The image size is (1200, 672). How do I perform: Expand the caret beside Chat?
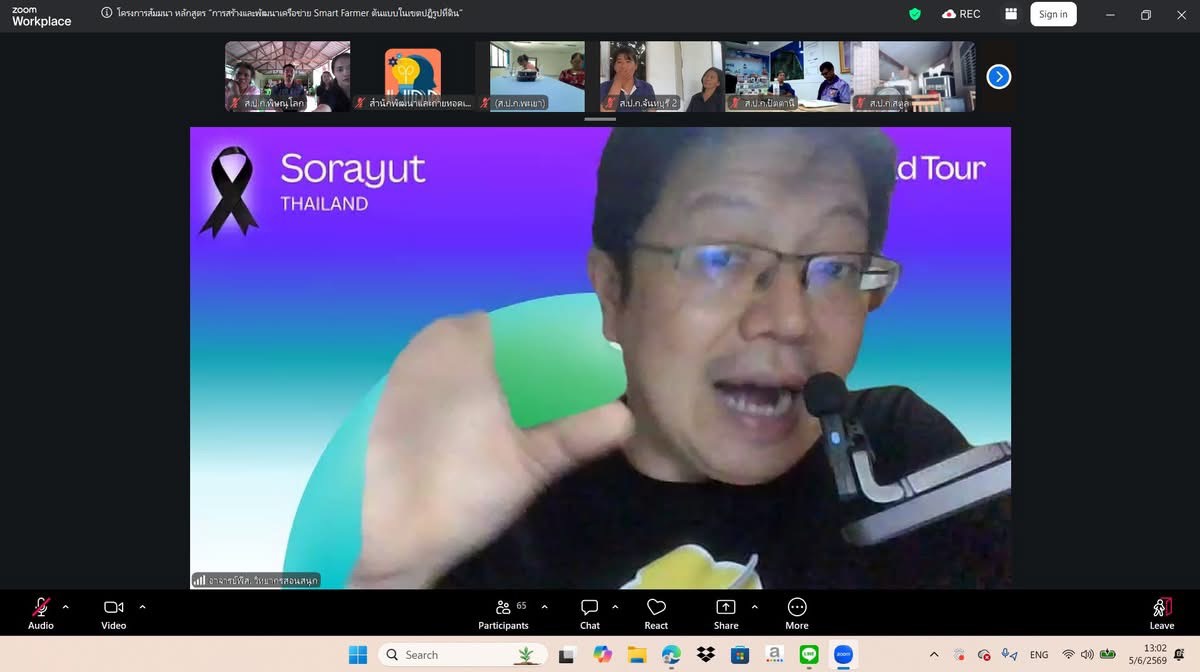[x=615, y=607]
